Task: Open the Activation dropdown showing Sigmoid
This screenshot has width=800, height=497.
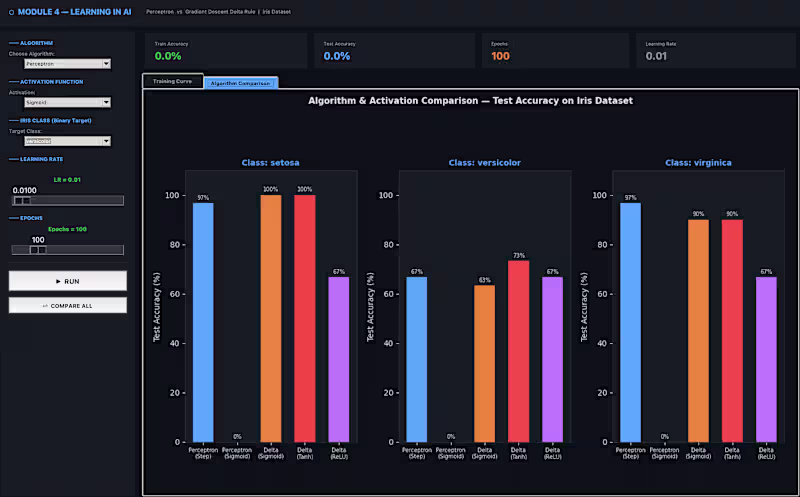Action: [x=67, y=103]
